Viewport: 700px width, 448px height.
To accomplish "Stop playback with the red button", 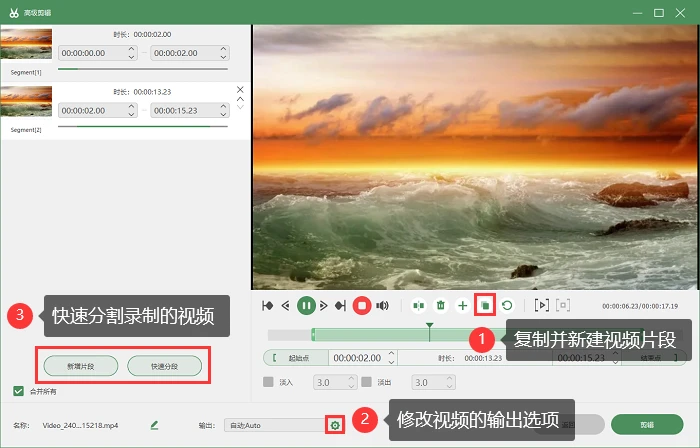I will point(362,306).
